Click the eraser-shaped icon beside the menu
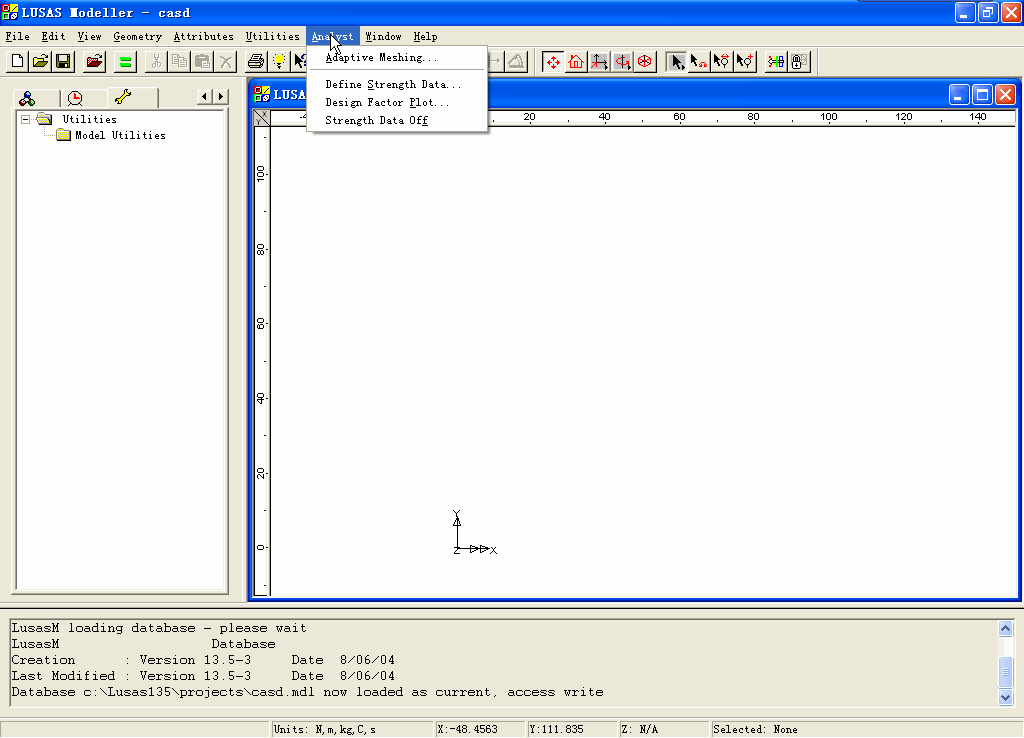This screenshot has width=1024, height=738. [516, 62]
